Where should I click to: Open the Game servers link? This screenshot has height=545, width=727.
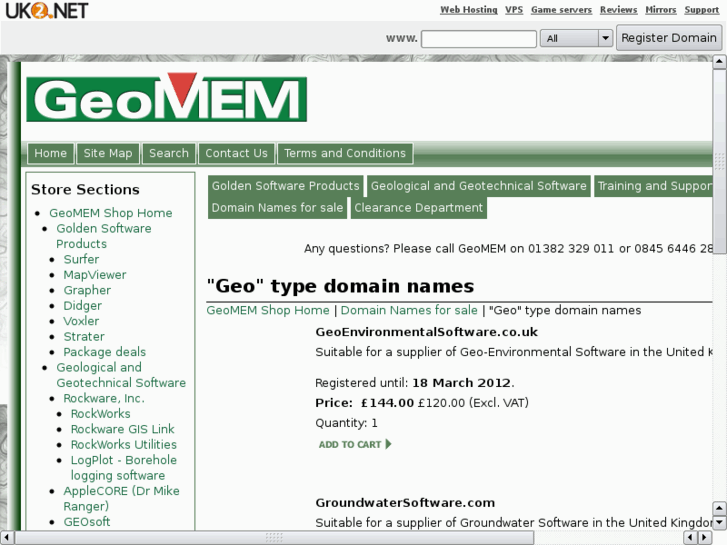(x=561, y=10)
